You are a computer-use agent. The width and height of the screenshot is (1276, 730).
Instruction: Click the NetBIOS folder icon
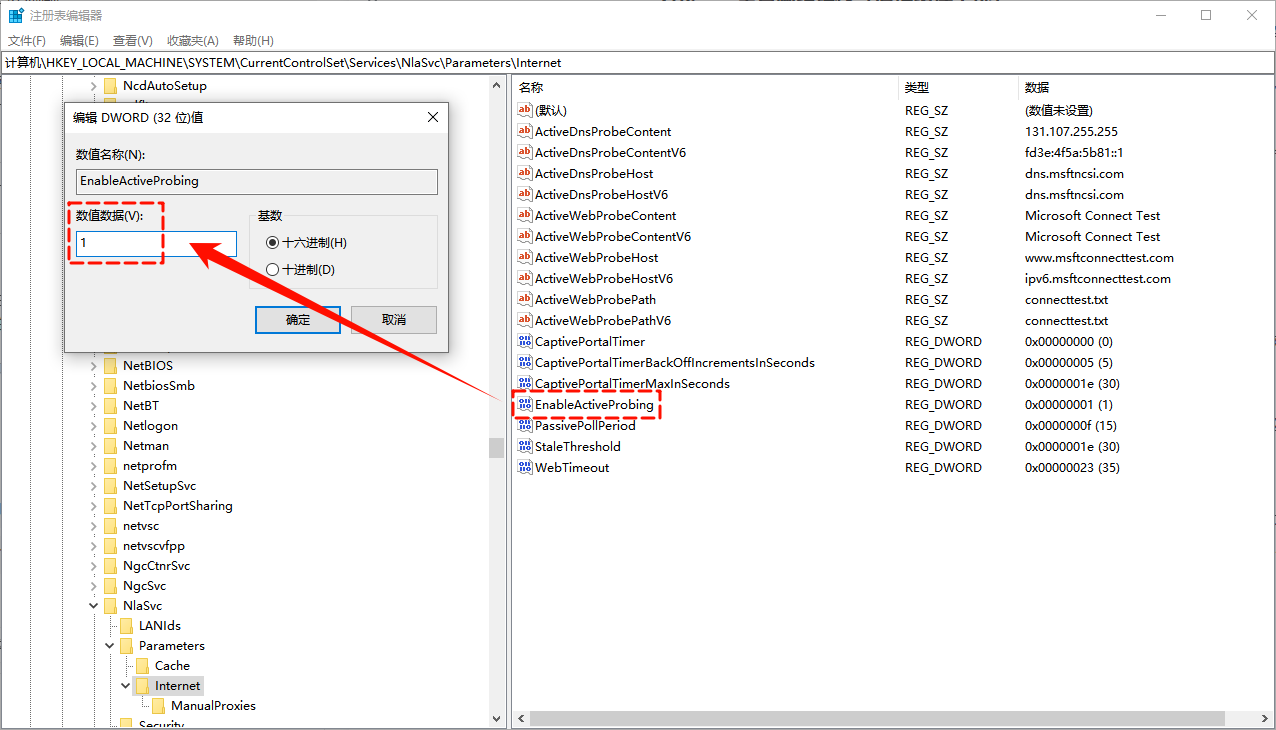pos(111,366)
